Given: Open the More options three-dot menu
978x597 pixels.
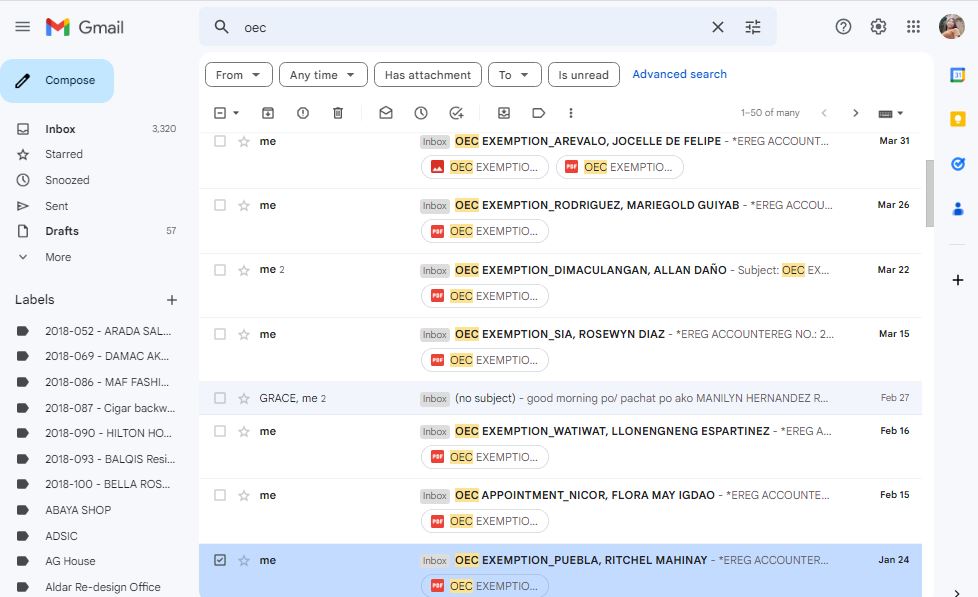Looking at the screenshot, I should pyautogui.click(x=570, y=113).
